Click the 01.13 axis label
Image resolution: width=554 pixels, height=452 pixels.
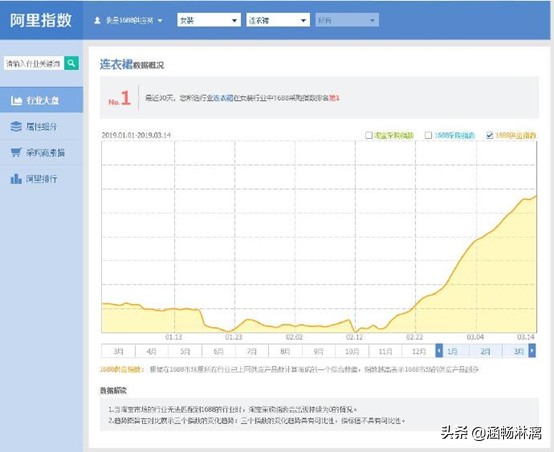(x=173, y=337)
